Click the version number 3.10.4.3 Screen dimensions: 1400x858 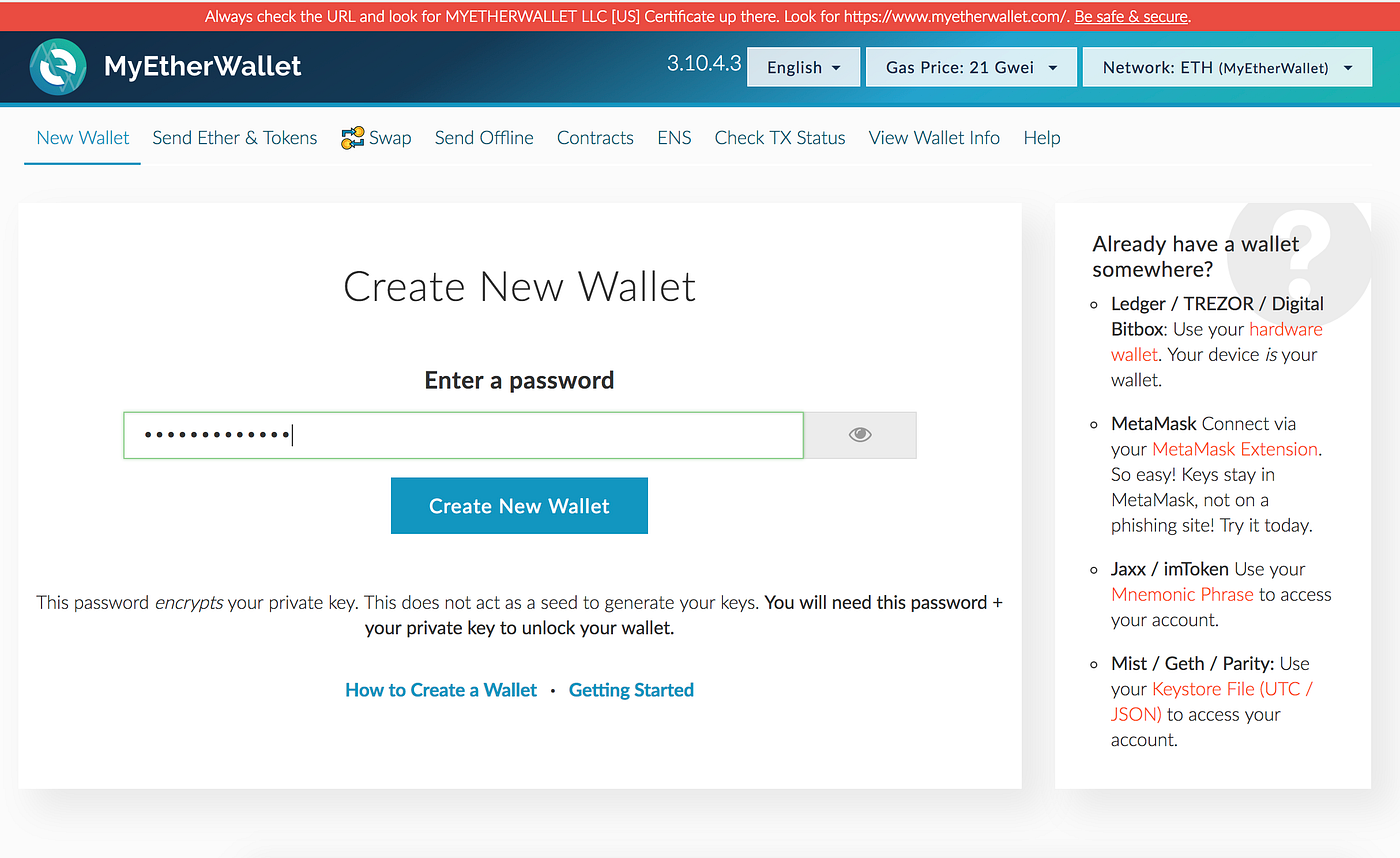(x=704, y=64)
